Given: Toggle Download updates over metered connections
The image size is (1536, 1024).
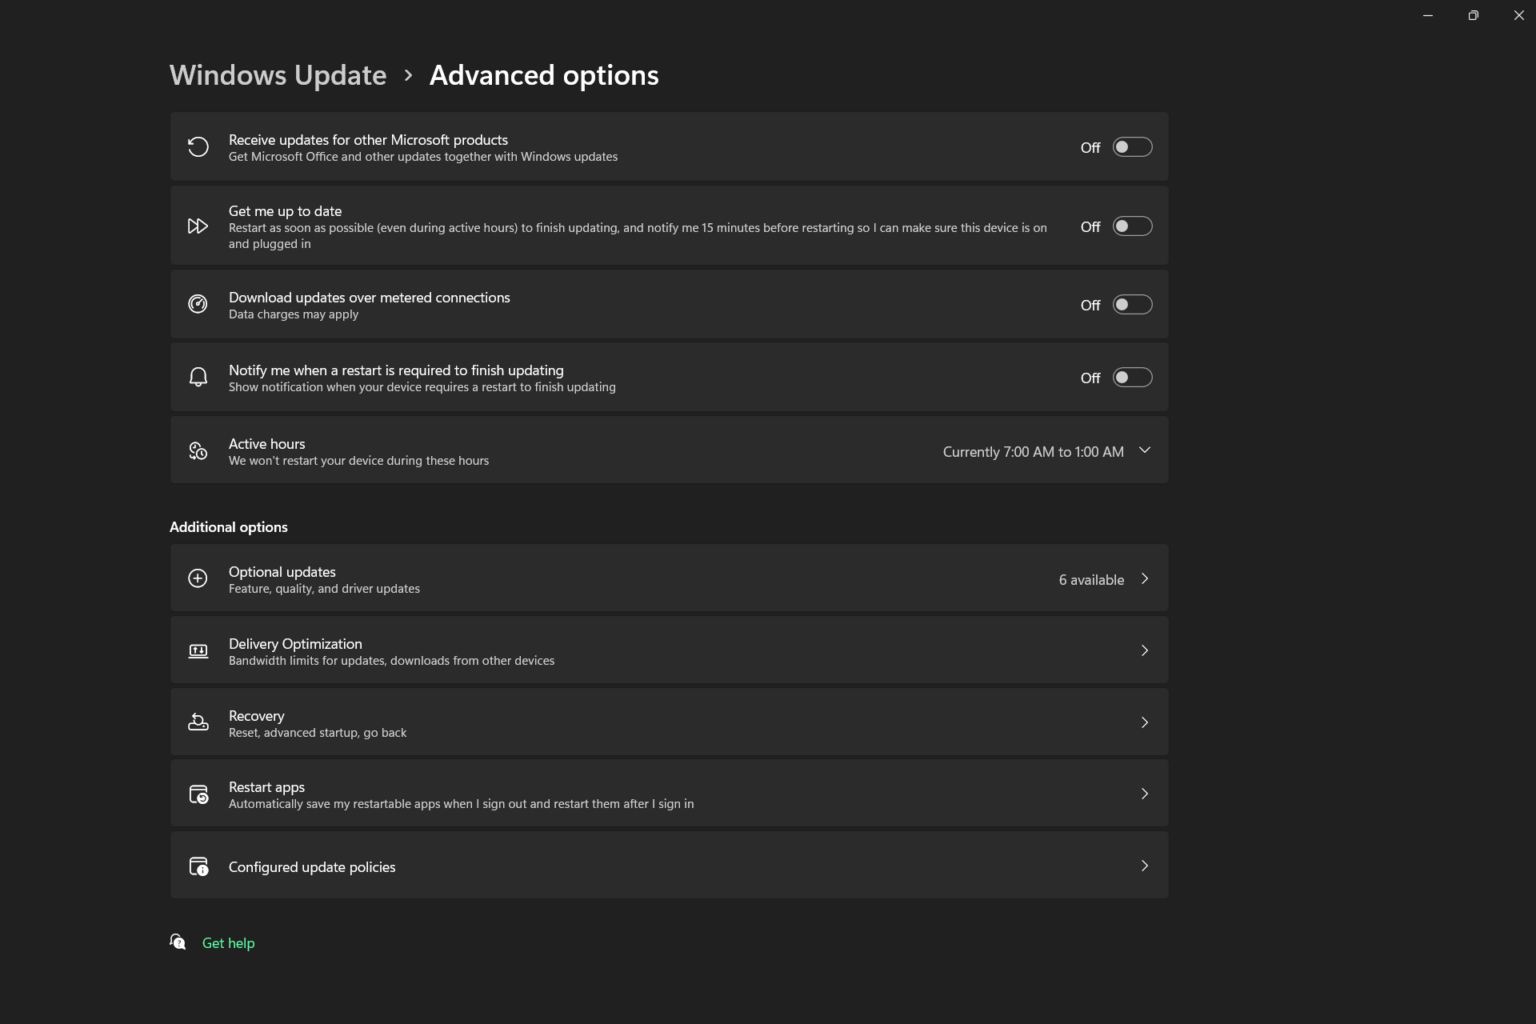Looking at the screenshot, I should click(1132, 305).
